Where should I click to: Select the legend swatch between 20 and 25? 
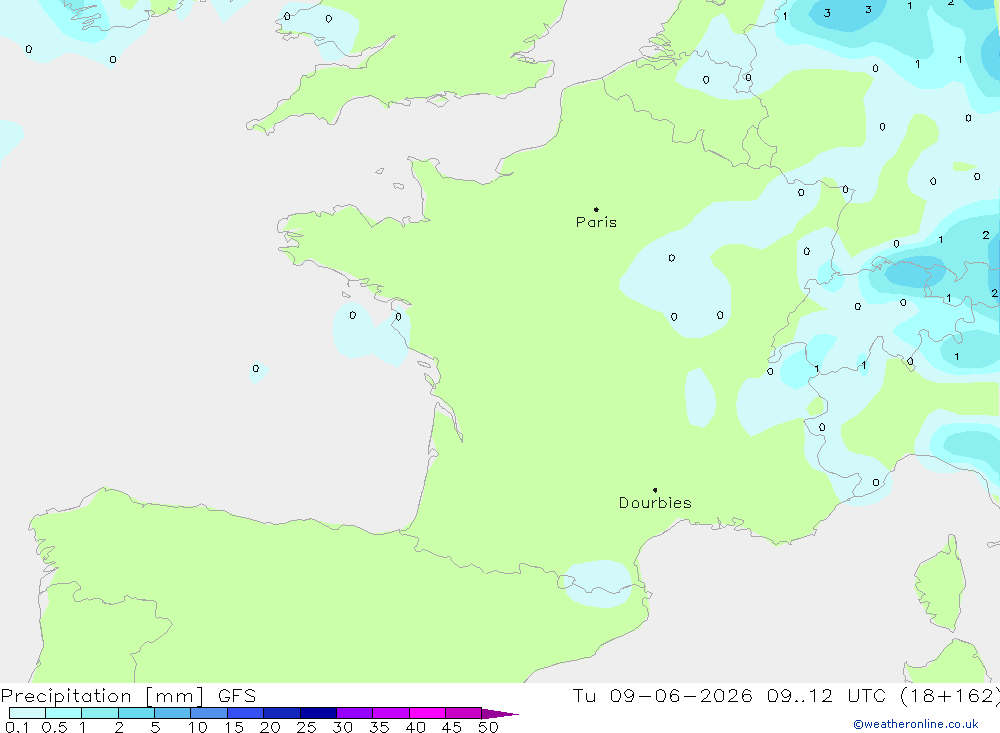[x=282, y=713]
